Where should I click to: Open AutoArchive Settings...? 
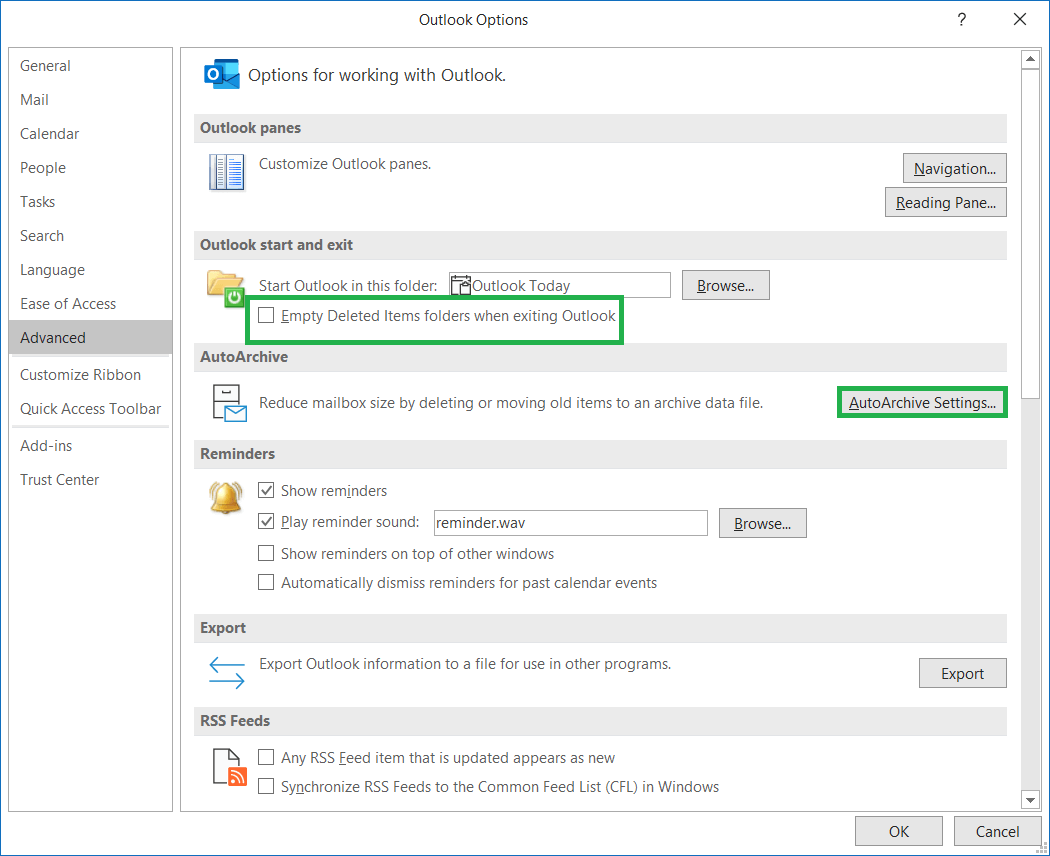(x=922, y=403)
